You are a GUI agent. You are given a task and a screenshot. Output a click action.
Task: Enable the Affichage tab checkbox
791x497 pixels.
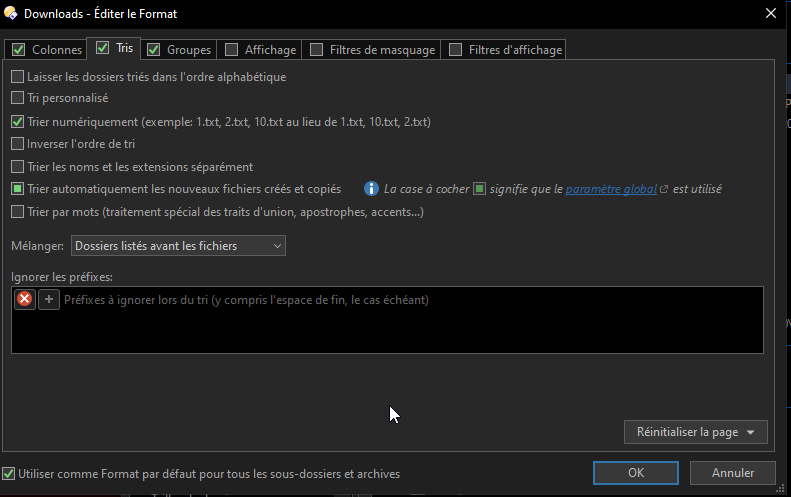coord(232,49)
